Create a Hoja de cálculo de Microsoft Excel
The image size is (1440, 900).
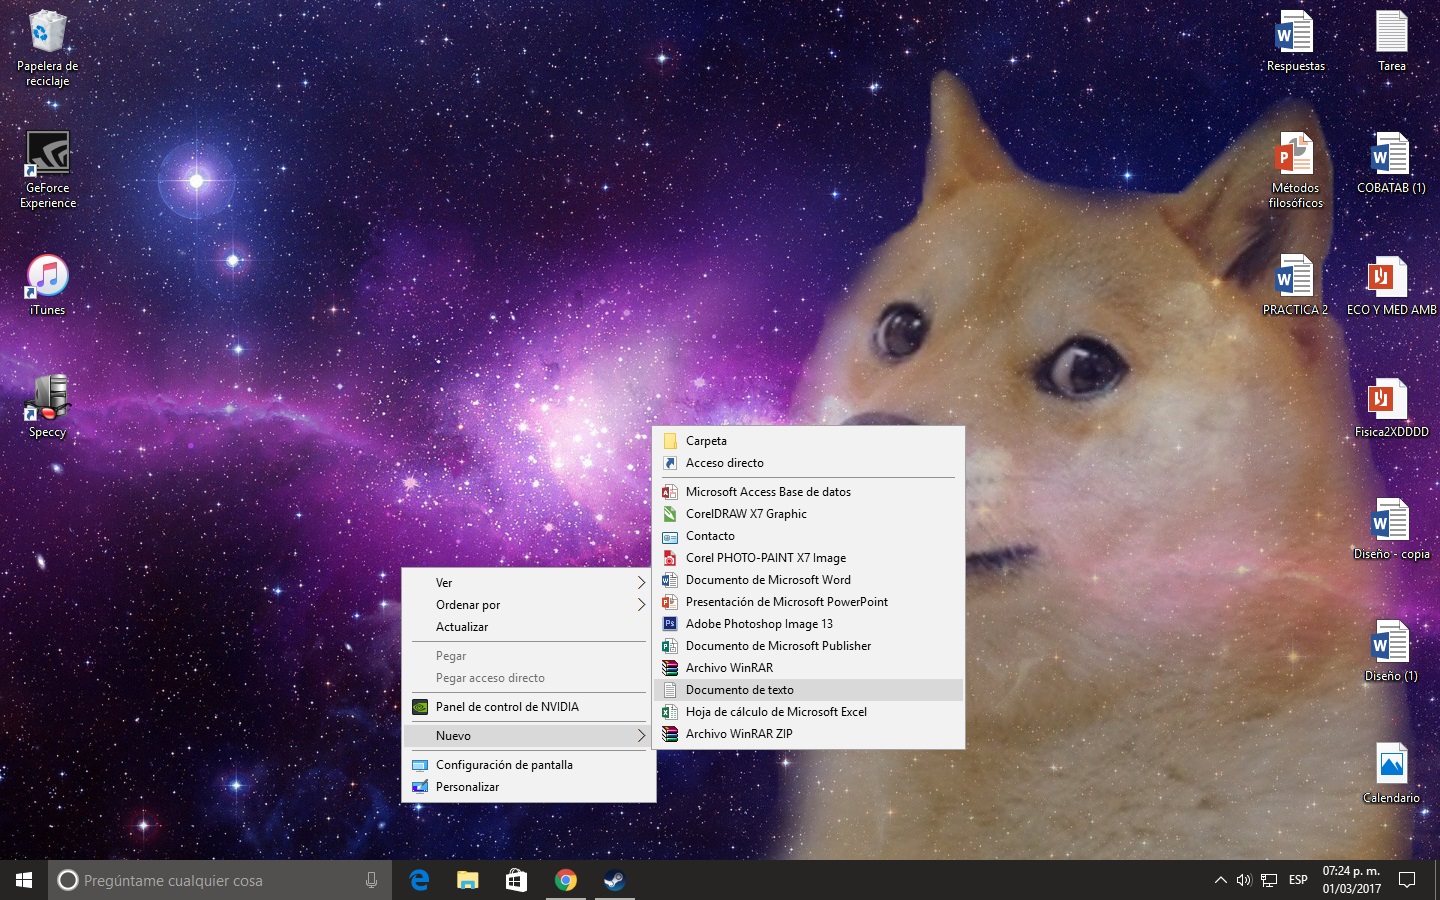[x=808, y=712]
